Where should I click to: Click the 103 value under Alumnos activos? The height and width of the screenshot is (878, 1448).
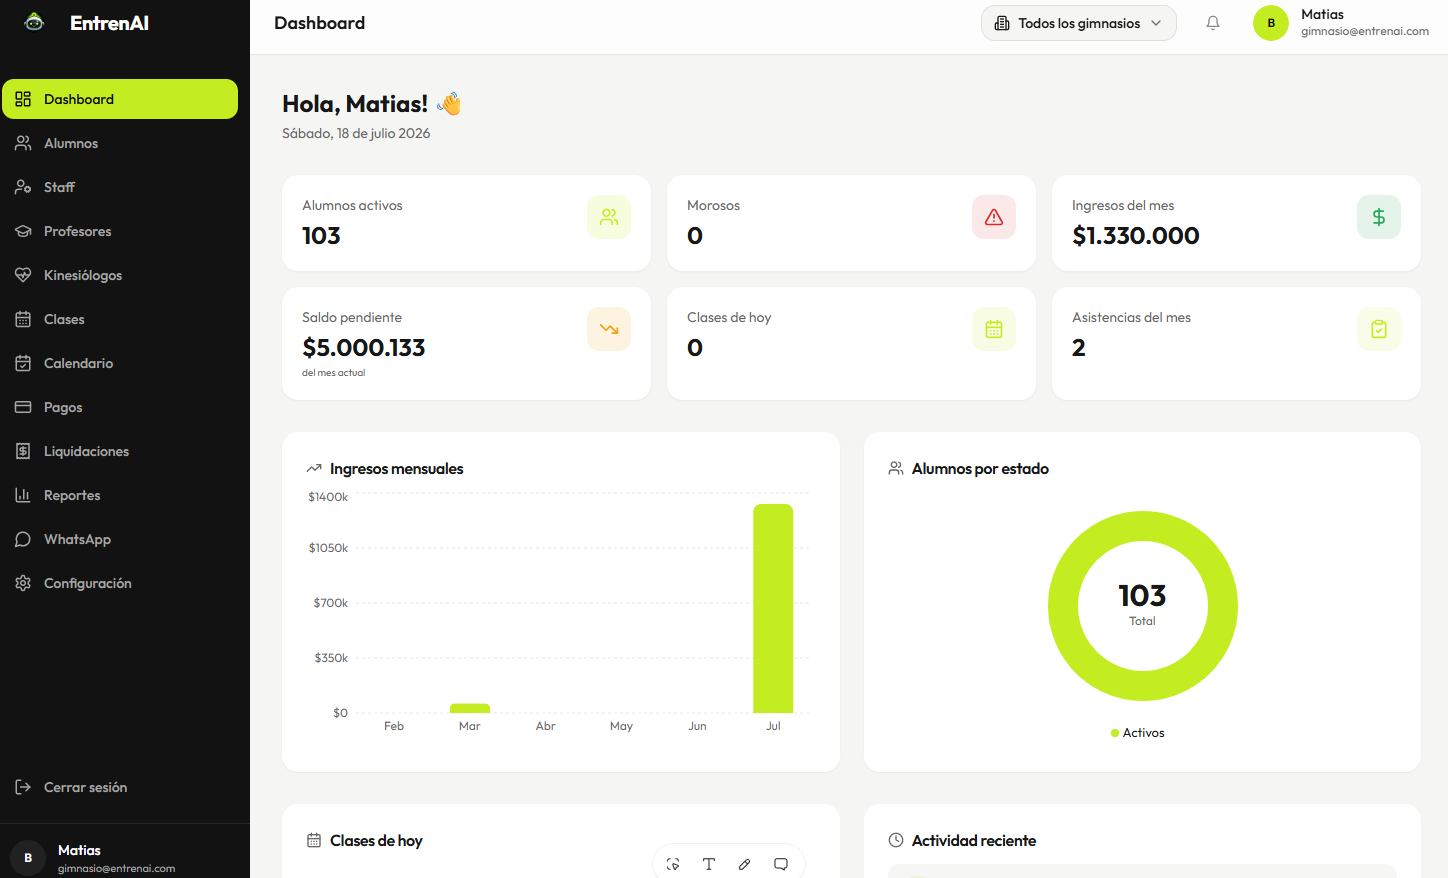point(321,236)
